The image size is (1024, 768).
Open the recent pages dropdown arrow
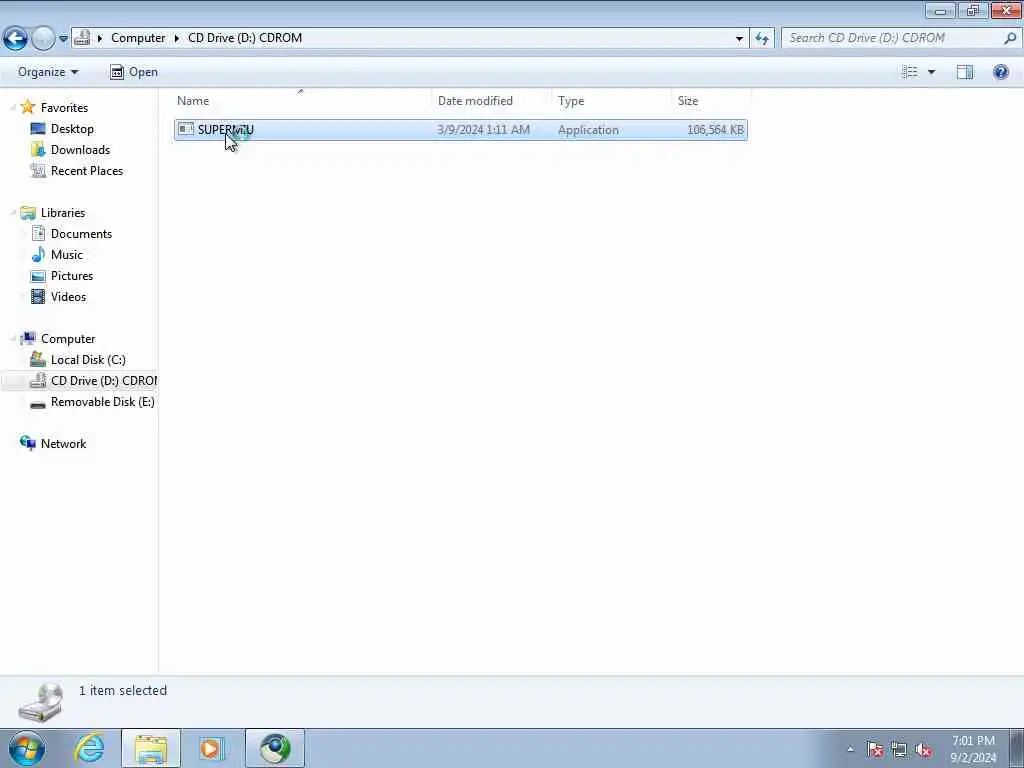point(63,39)
